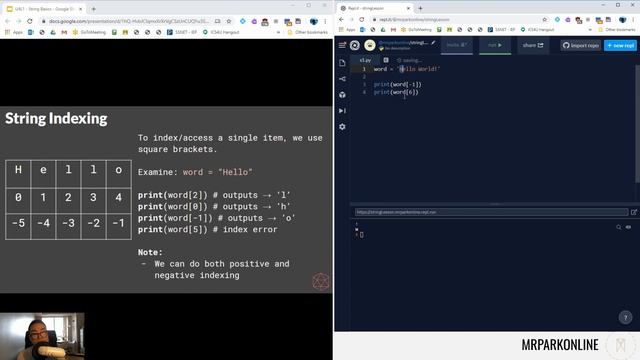The image size is (640, 360).
Task: Open the Apps bookmark in left window
Action: pyautogui.click(x=14, y=32)
